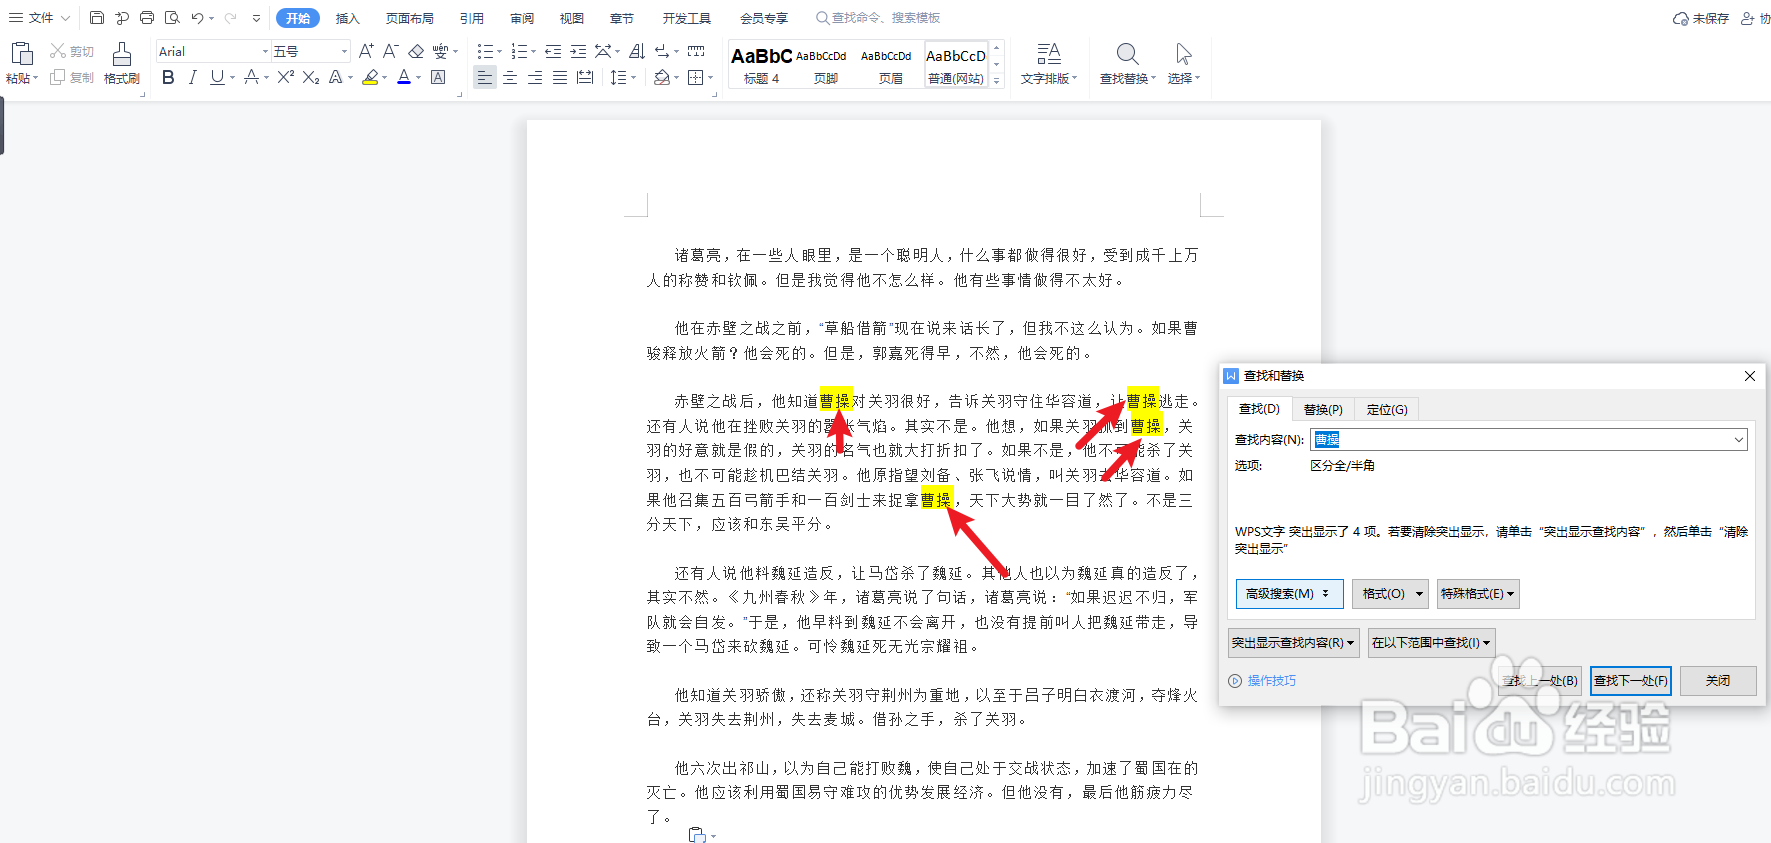Click the Undo arrow icon
Viewport: 1771px width, 843px height.
pyautogui.click(x=197, y=18)
